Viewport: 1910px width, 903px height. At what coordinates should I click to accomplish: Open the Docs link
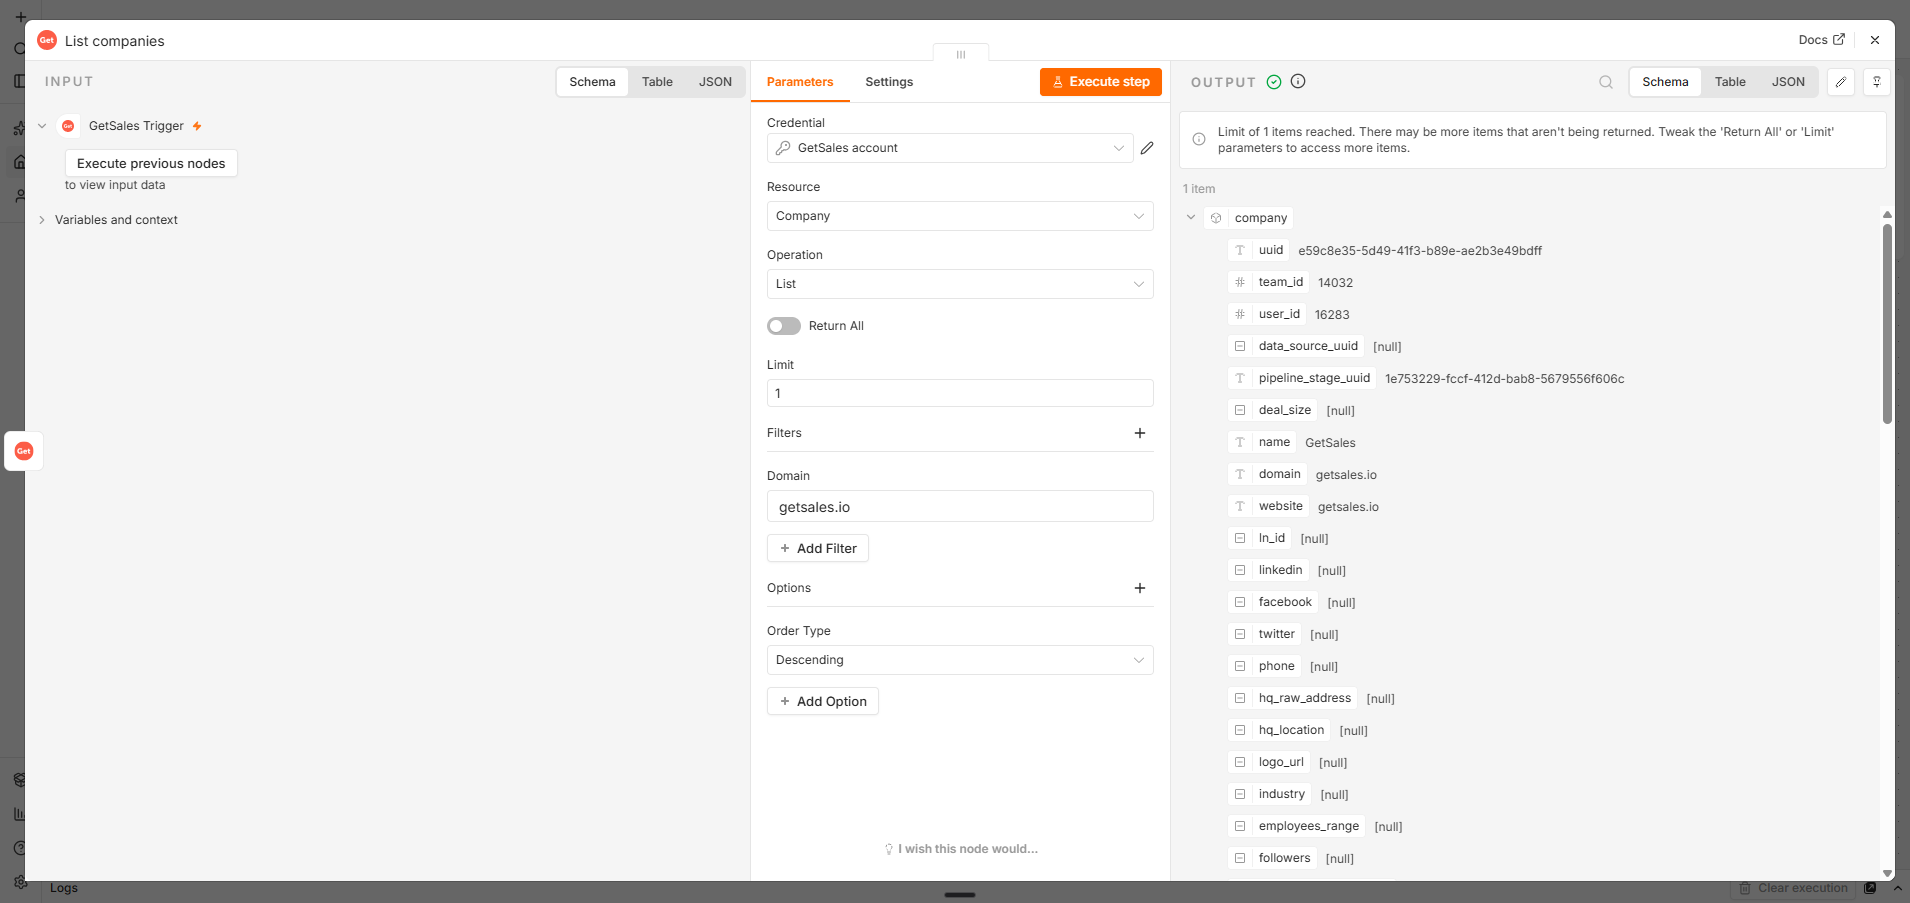[x=1821, y=40]
